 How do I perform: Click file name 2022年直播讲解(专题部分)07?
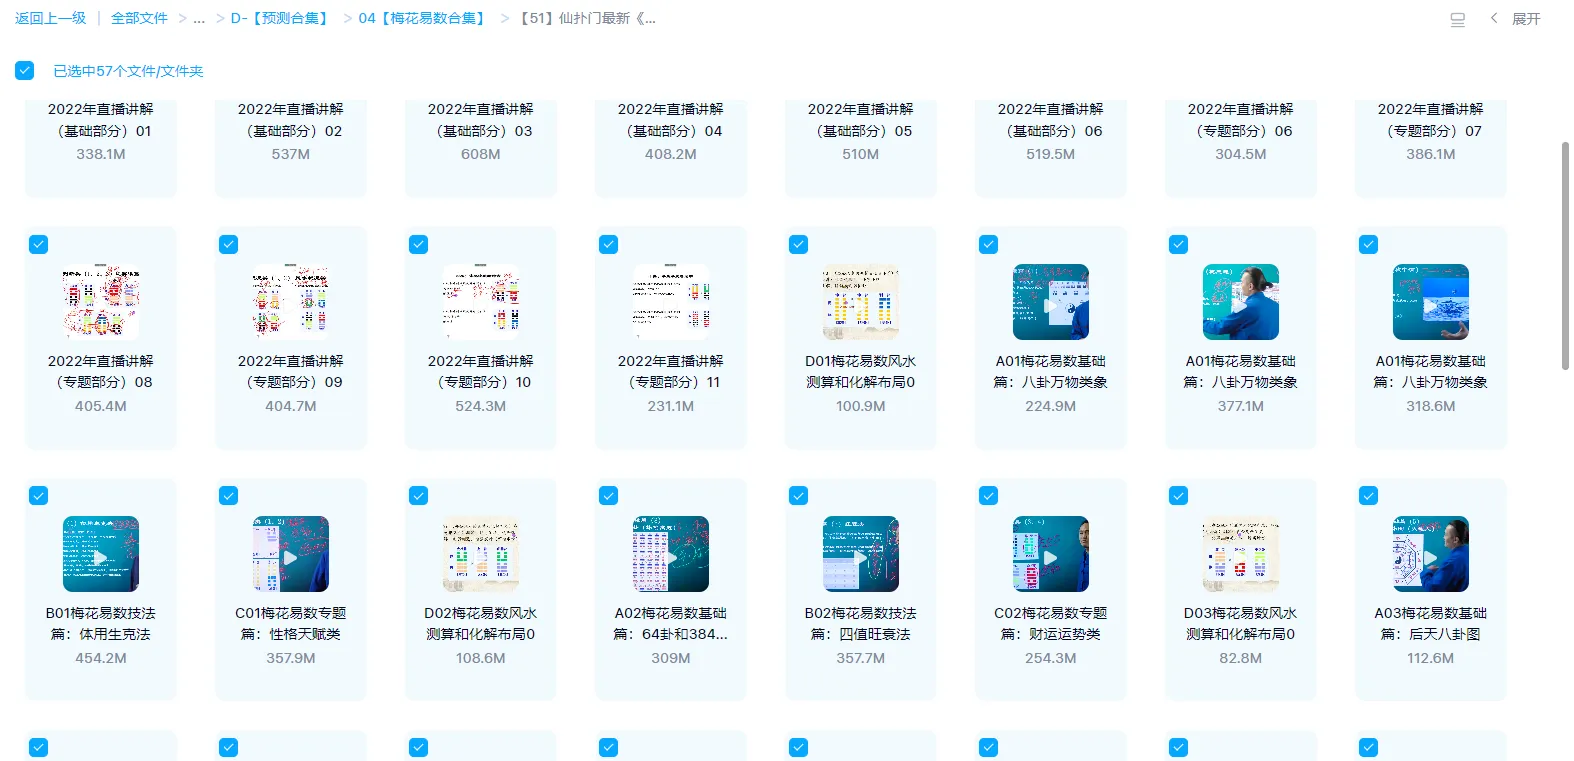[x=1431, y=120]
